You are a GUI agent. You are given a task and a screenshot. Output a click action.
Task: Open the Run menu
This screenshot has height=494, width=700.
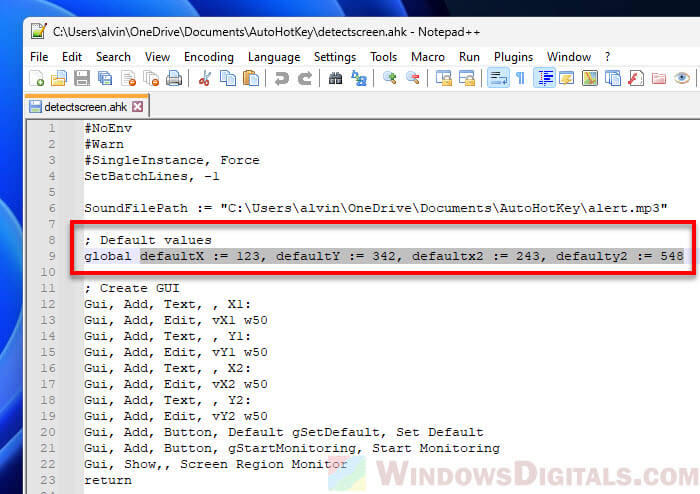(469, 57)
